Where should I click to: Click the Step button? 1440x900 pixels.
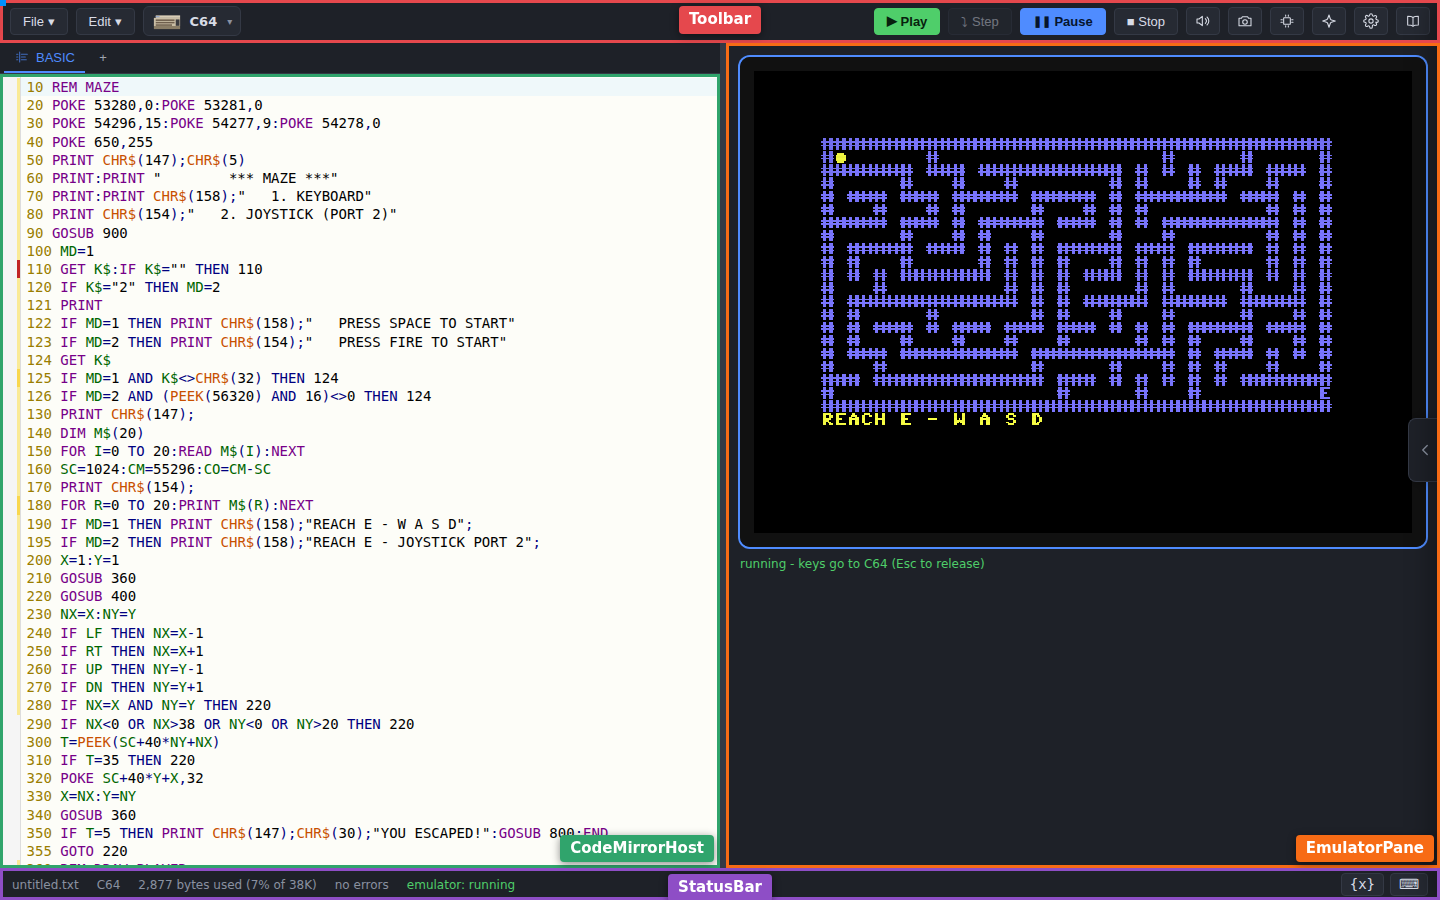(x=980, y=21)
